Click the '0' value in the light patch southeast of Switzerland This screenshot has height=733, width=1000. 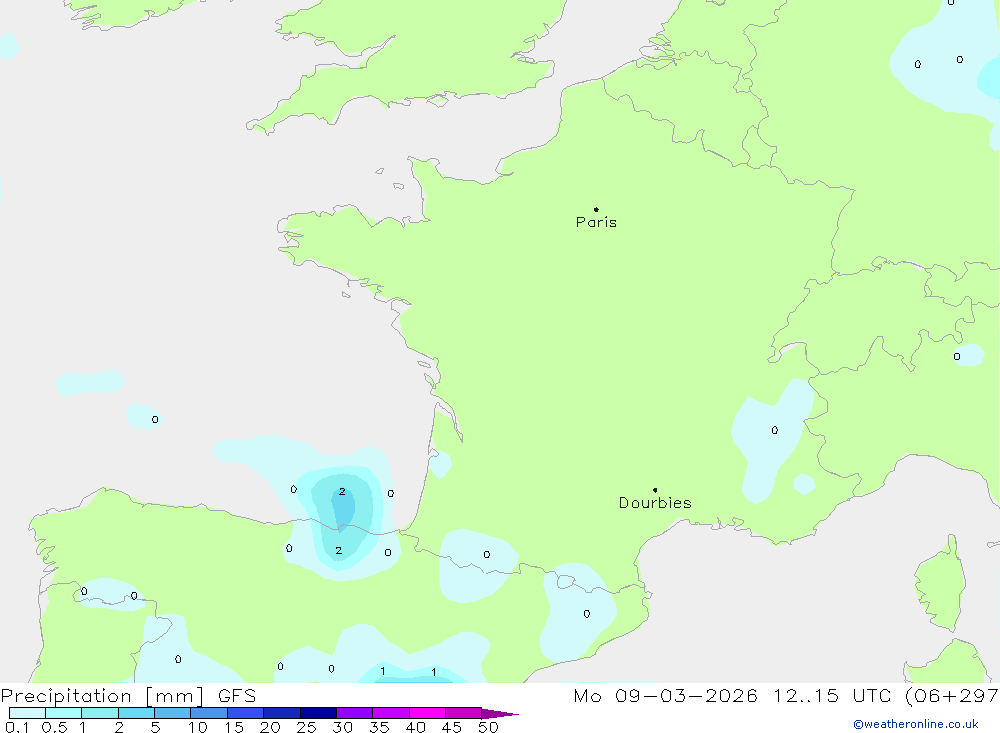pyautogui.click(x=957, y=357)
